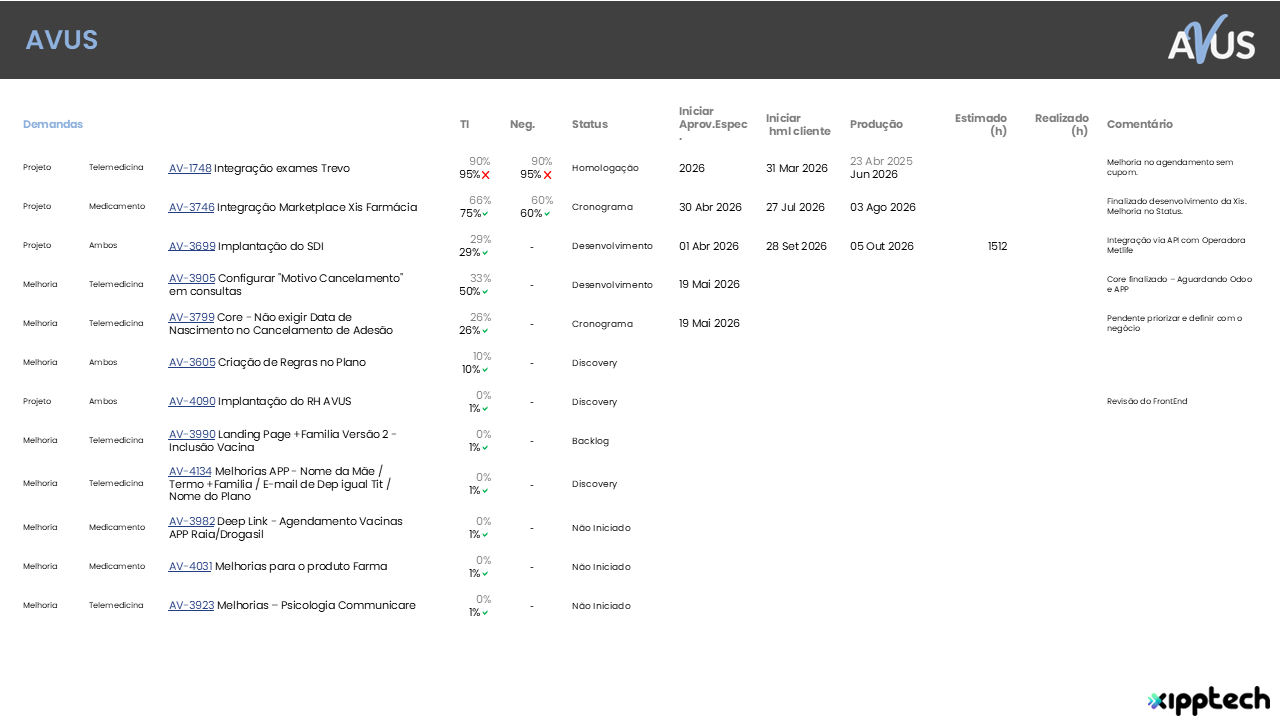Click the red X beside TI 95% for AV-1748
The height and width of the screenshot is (720, 1280).
pyautogui.click(x=486, y=175)
